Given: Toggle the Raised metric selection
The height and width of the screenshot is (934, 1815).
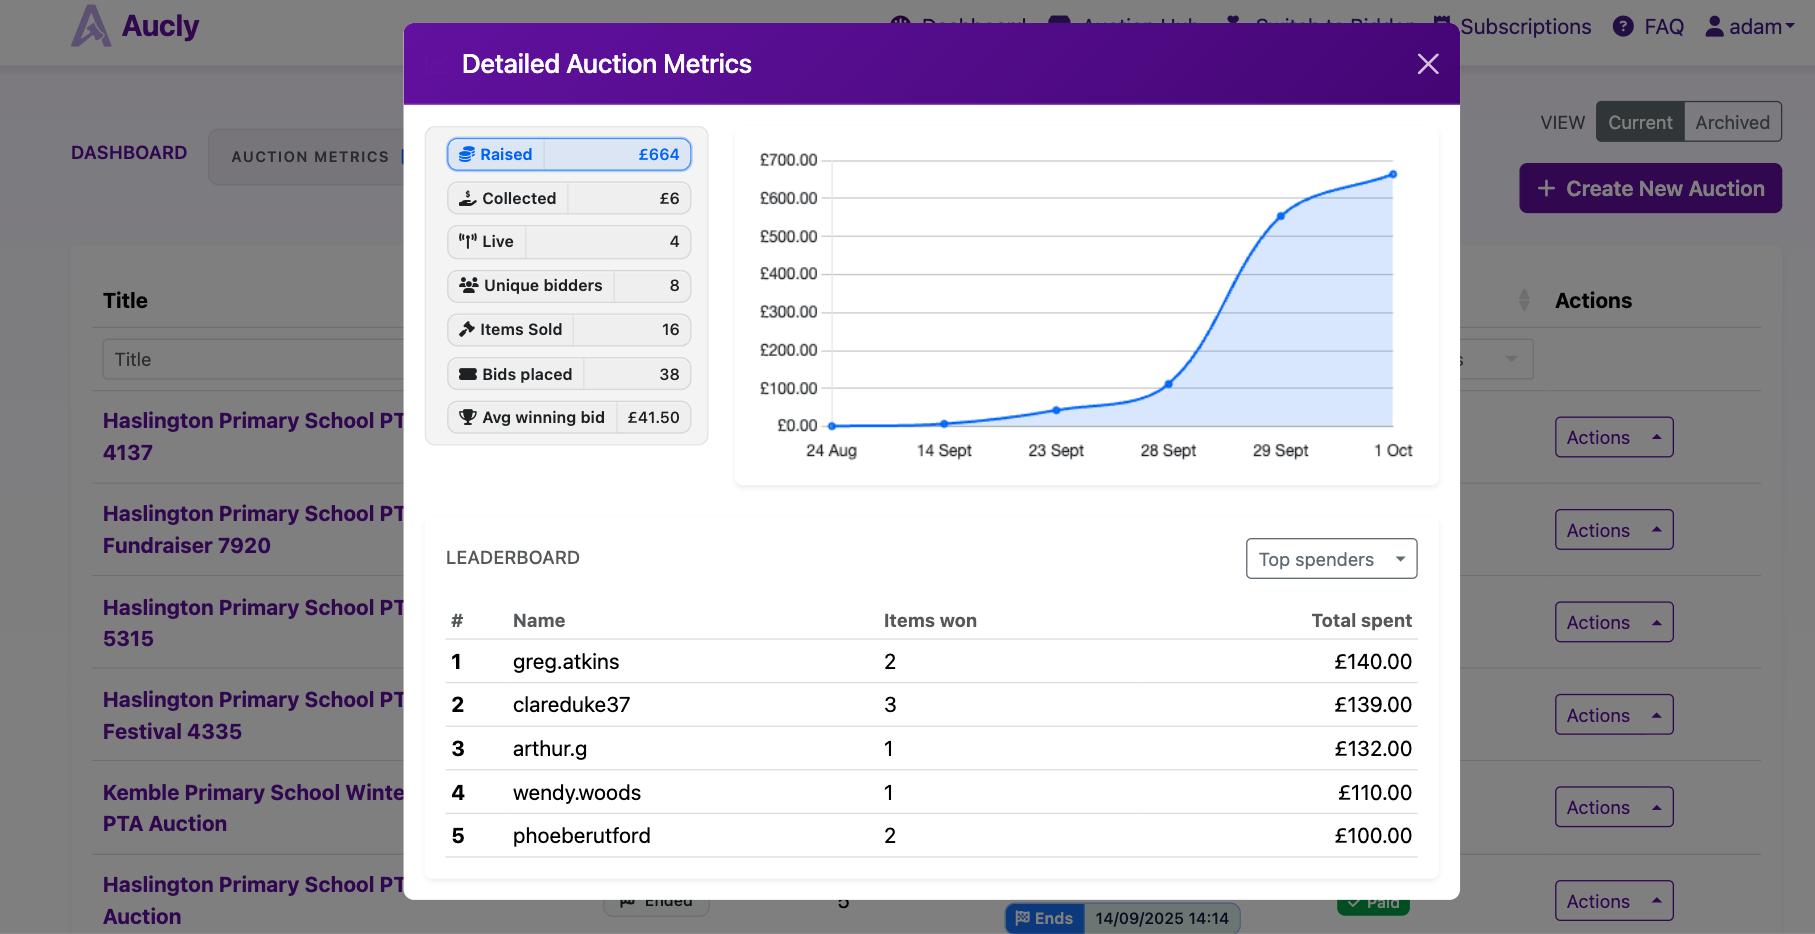Looking at the screenshot, I should [x=568, y=154].
